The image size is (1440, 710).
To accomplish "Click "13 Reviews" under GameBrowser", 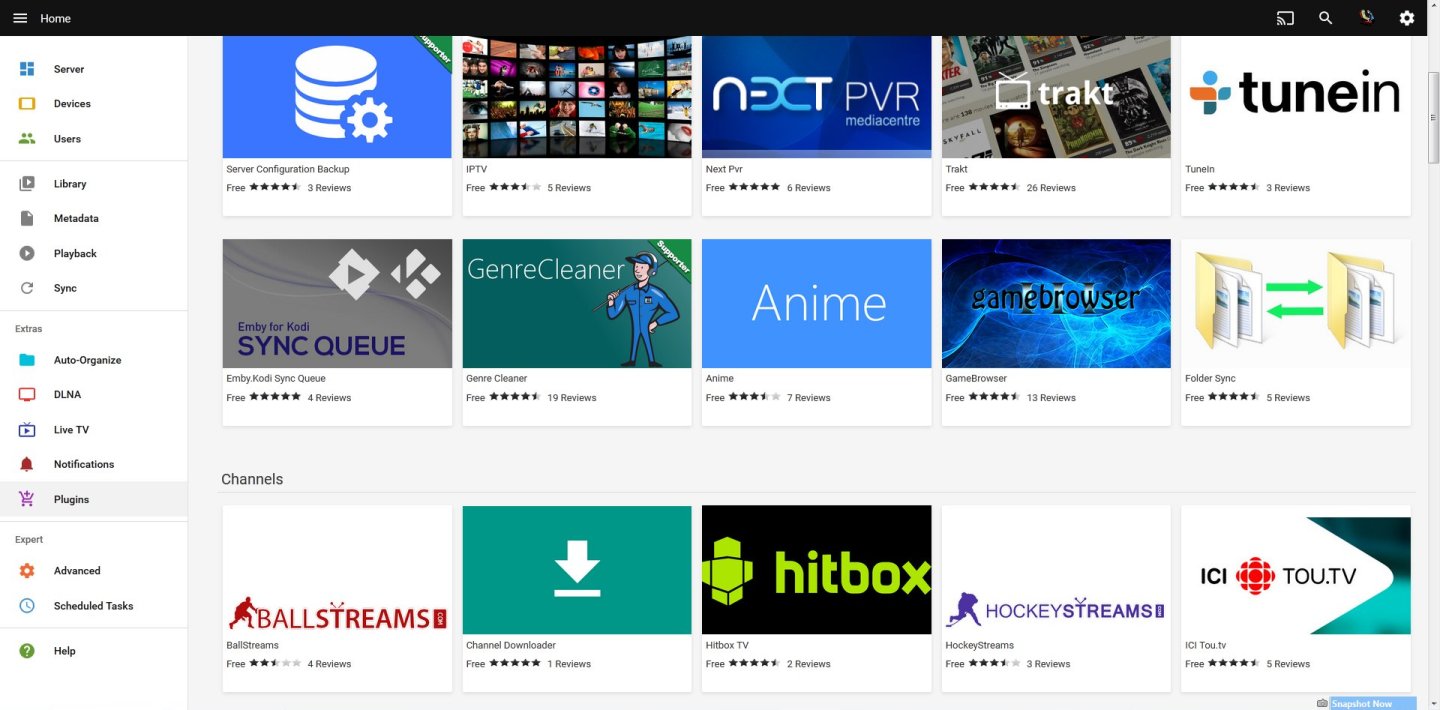I will tap(1051, 398).
